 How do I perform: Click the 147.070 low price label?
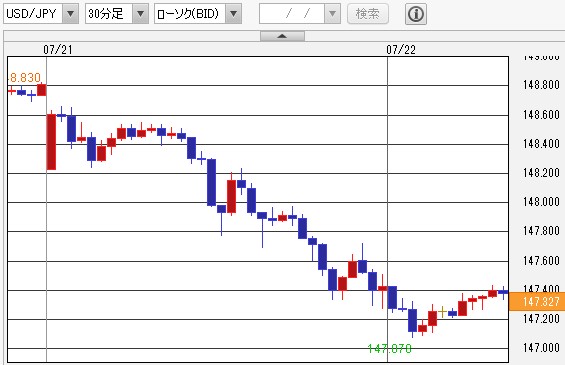pyautogui.click(x=390, y=348)
